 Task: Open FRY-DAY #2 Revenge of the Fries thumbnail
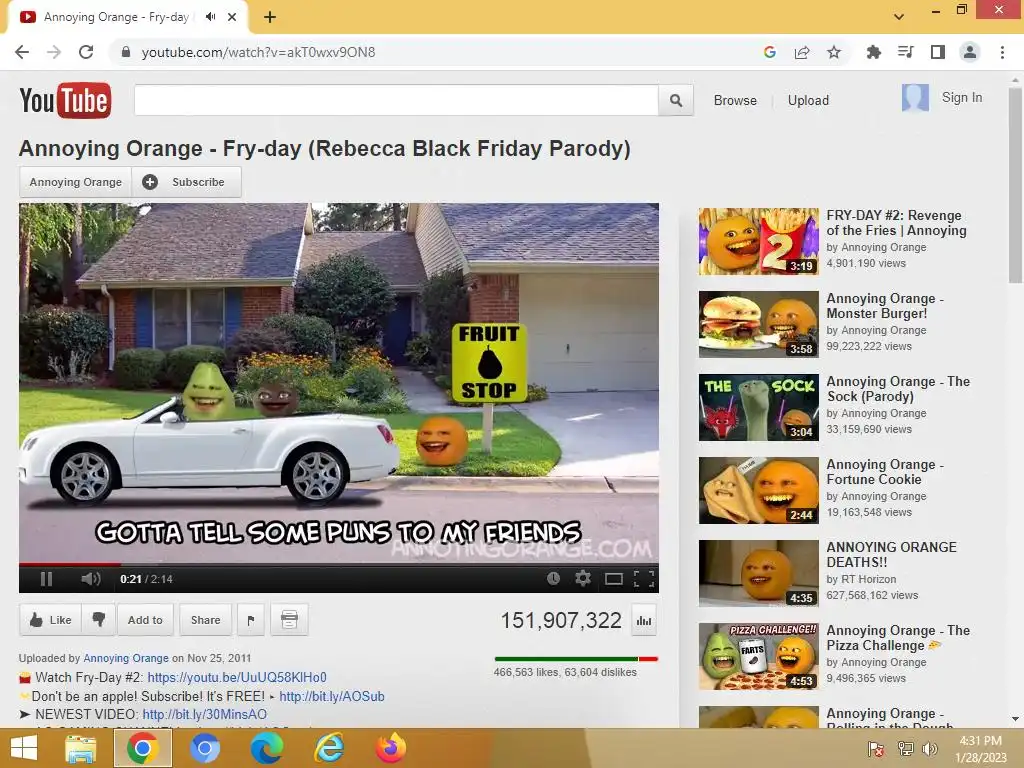tap(758, 242)
